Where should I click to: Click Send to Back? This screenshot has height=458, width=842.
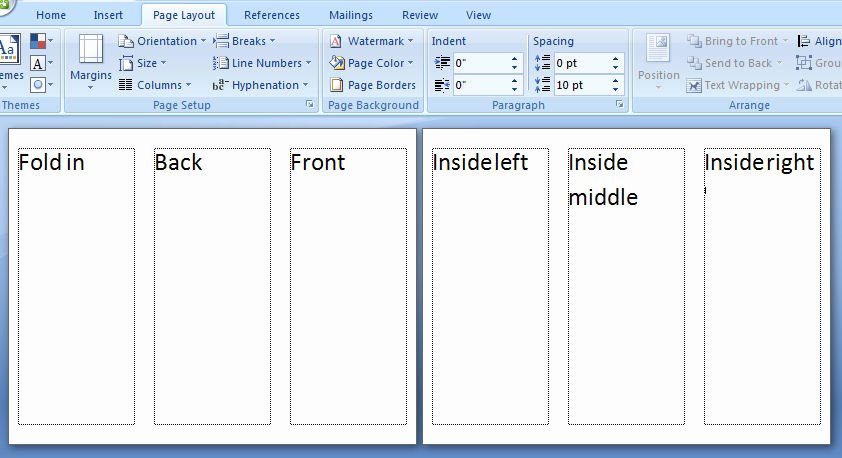[x=734, y=63]
